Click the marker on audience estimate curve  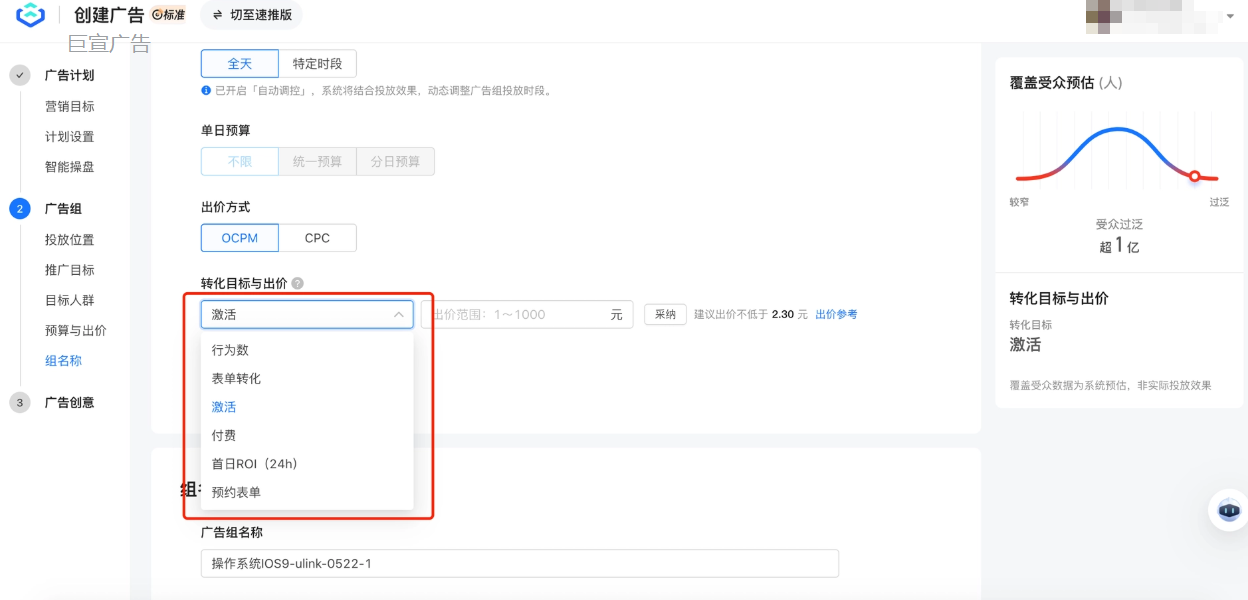(x=1194, y=176)
